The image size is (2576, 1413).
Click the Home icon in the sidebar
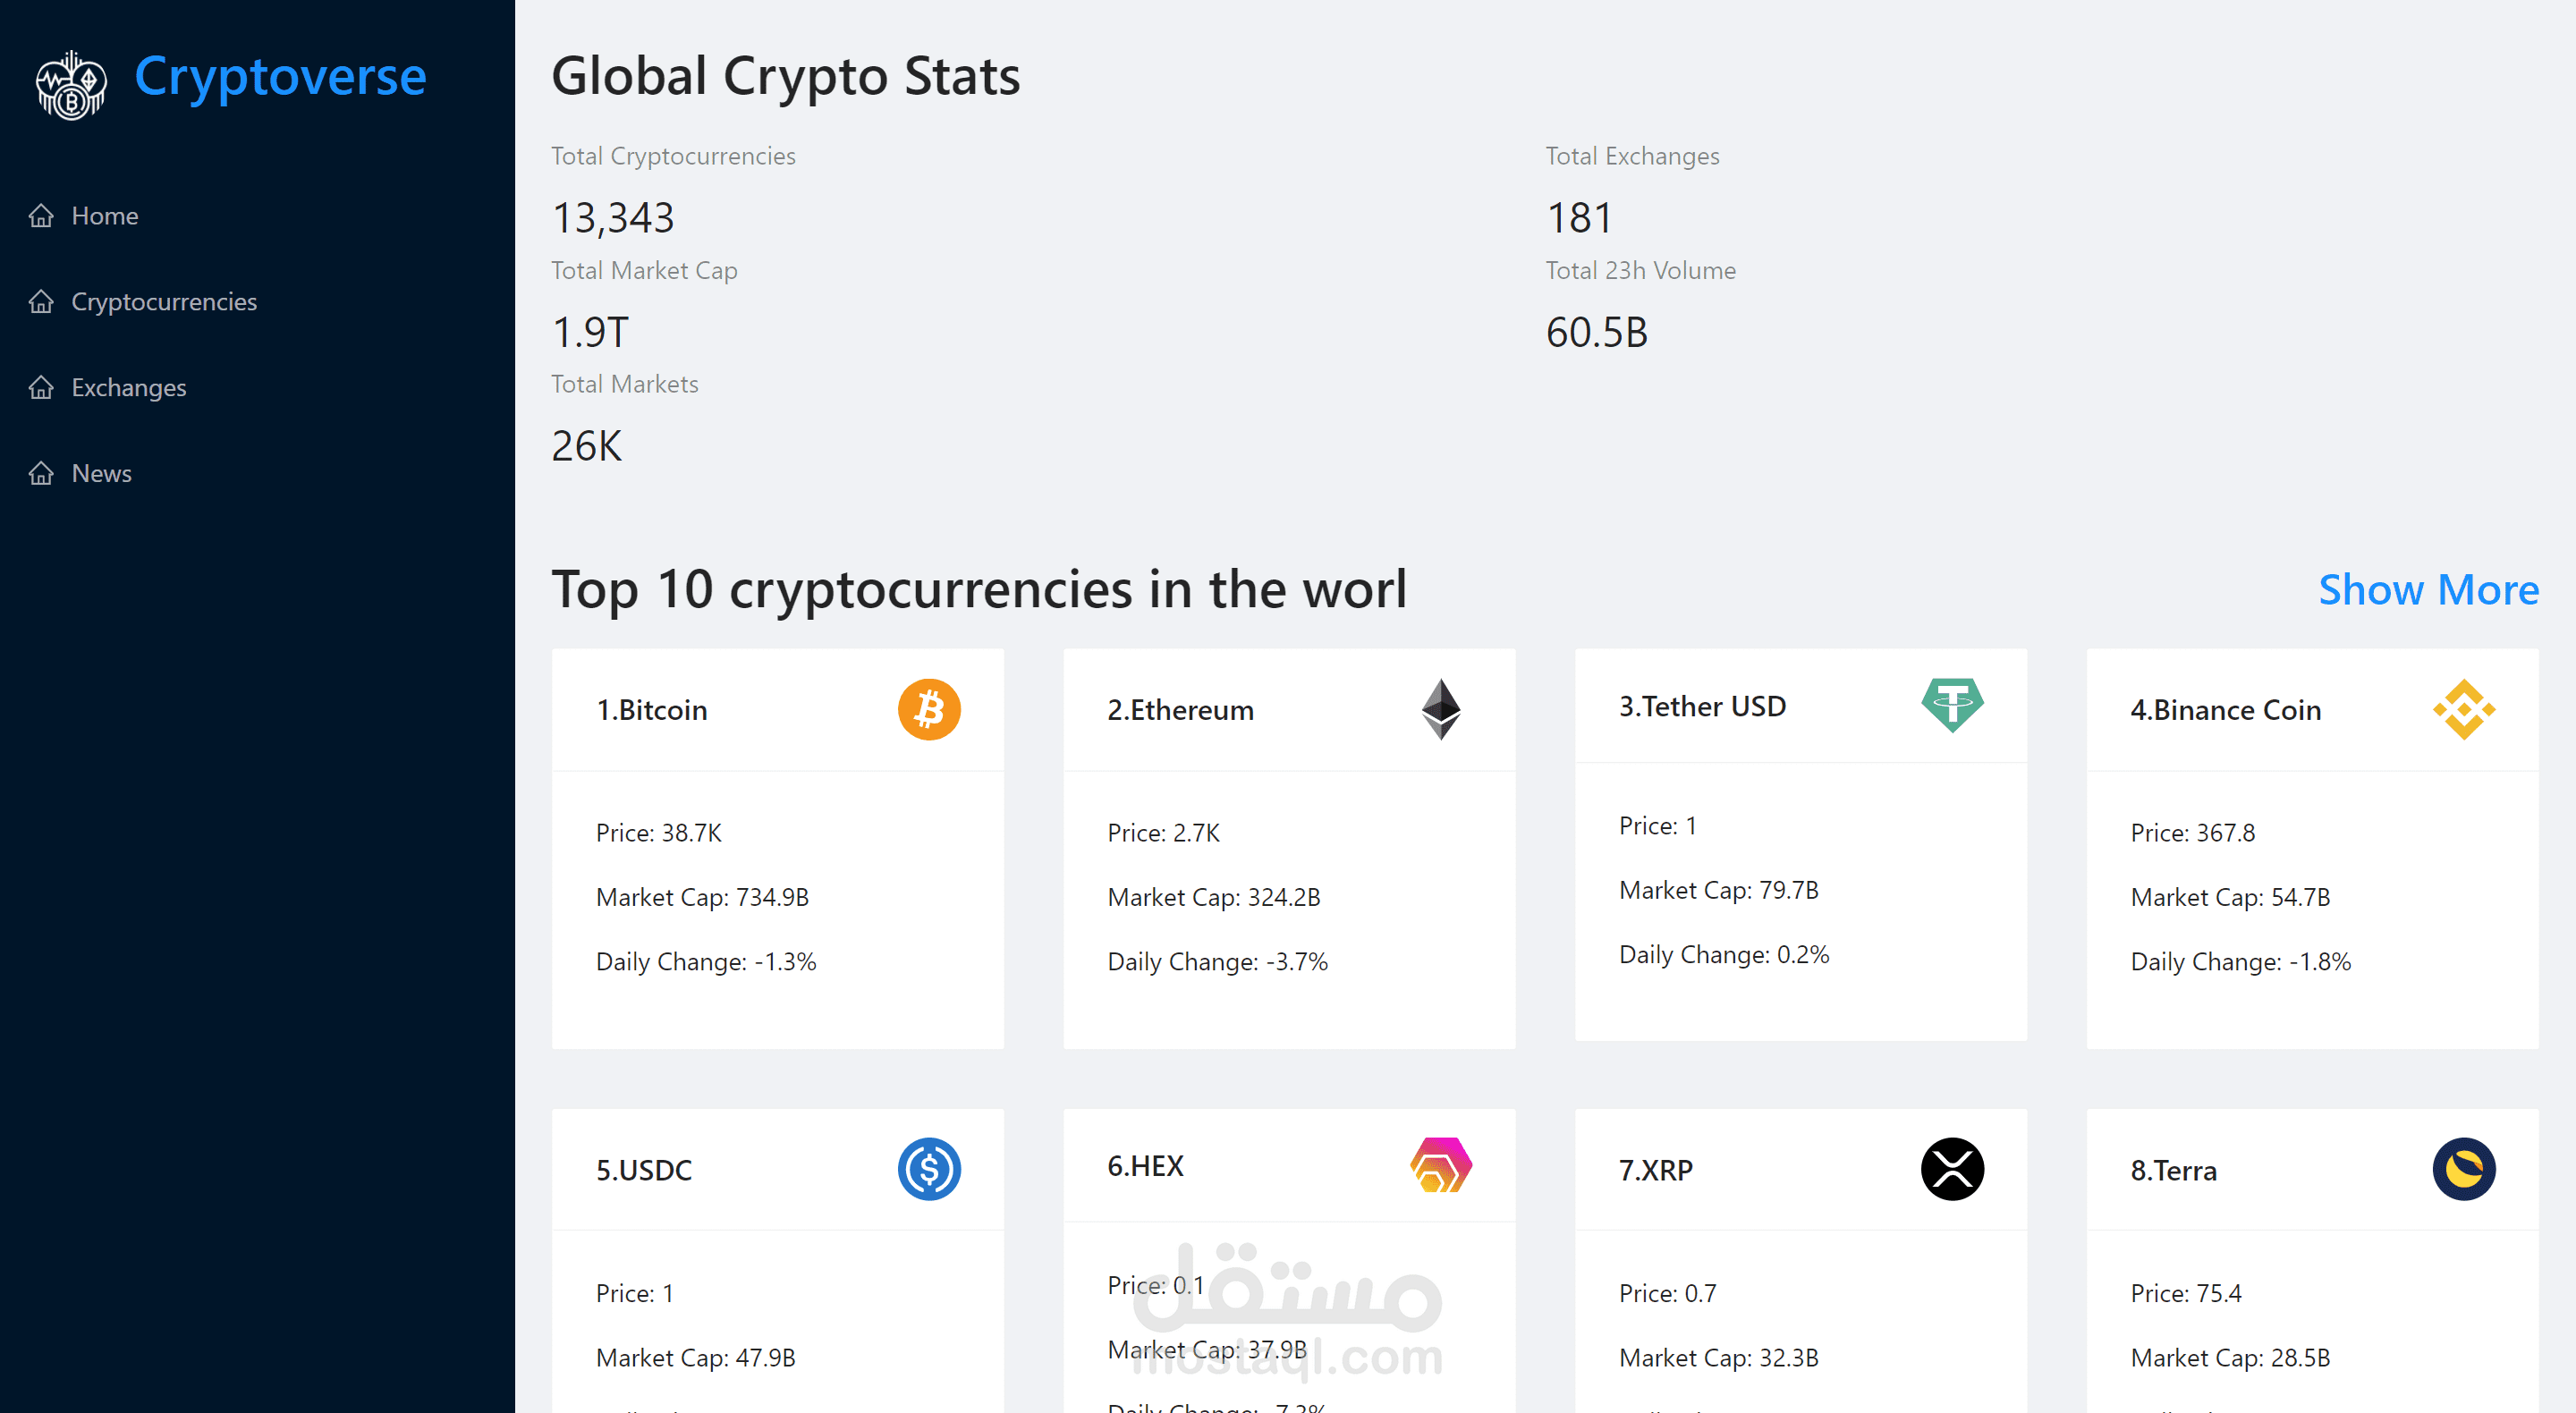41,216
